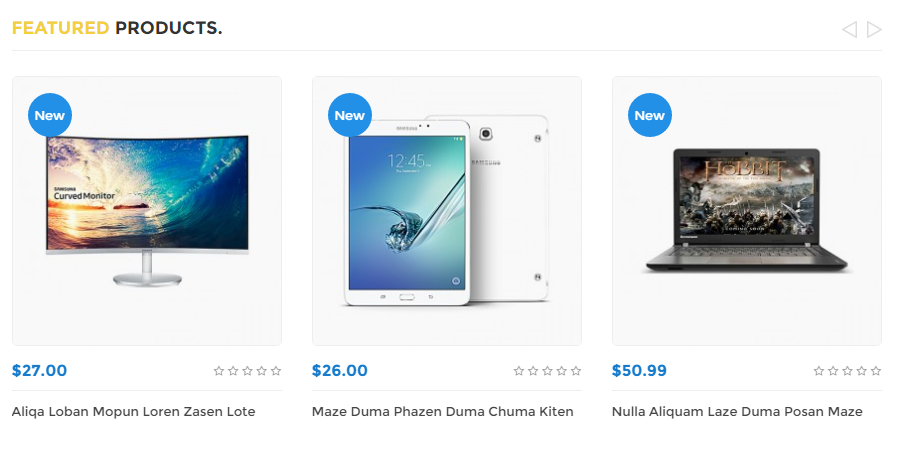Click the Featured Products heading
Viewport: 904px width, 459px height.
(x=117, y=28)
